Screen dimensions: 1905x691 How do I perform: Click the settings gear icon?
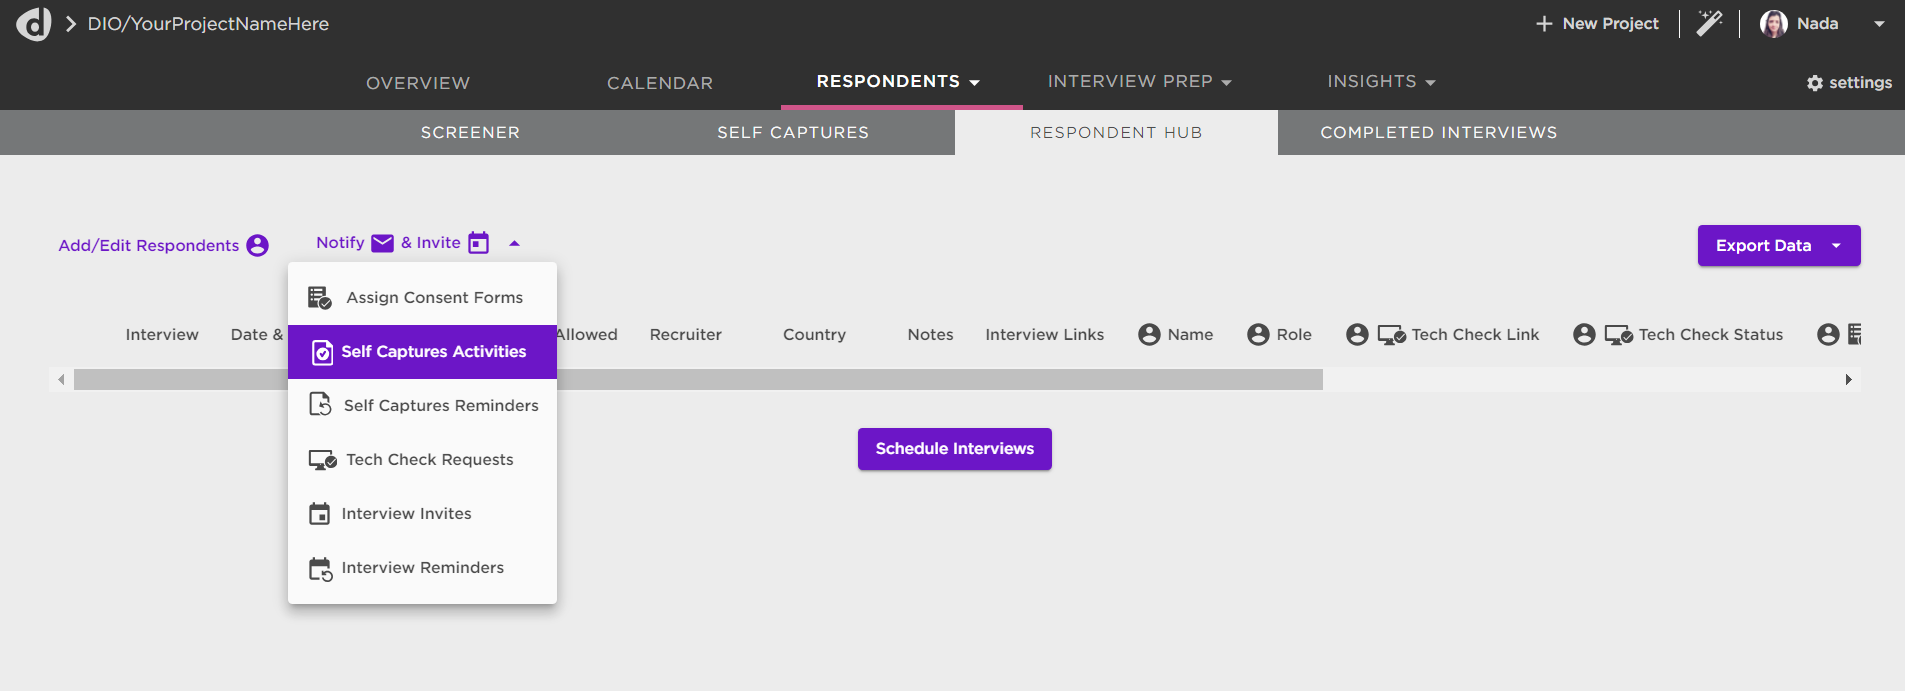tap(1815, 83)
